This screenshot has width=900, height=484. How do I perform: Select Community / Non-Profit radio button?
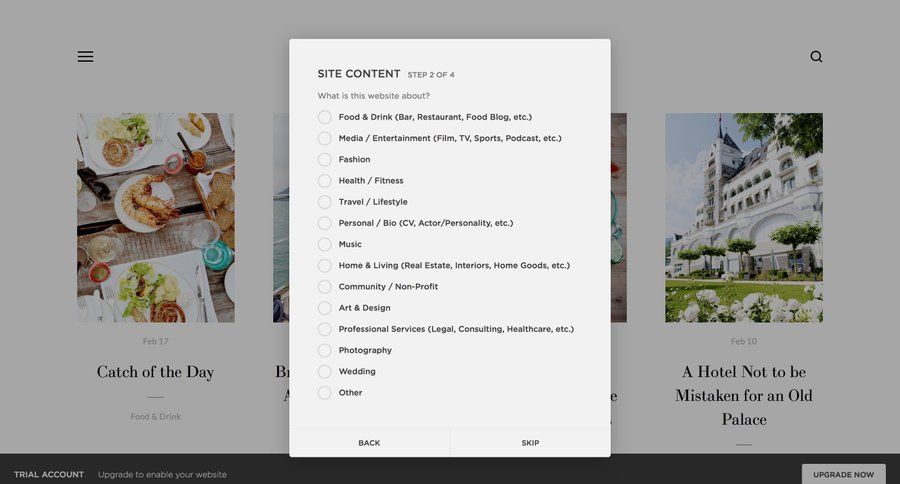325,287
